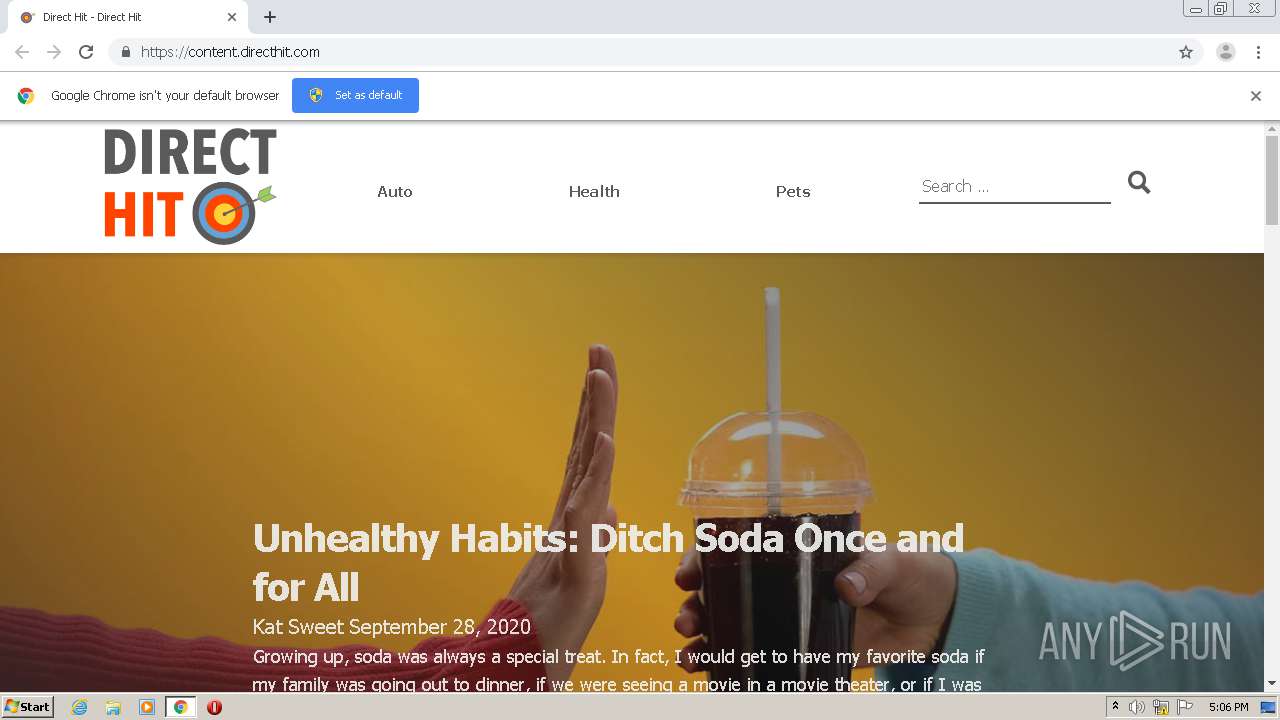Focus the Search text field
Viewport: 1280px width, 720px height.
(x=1015, y=186)
